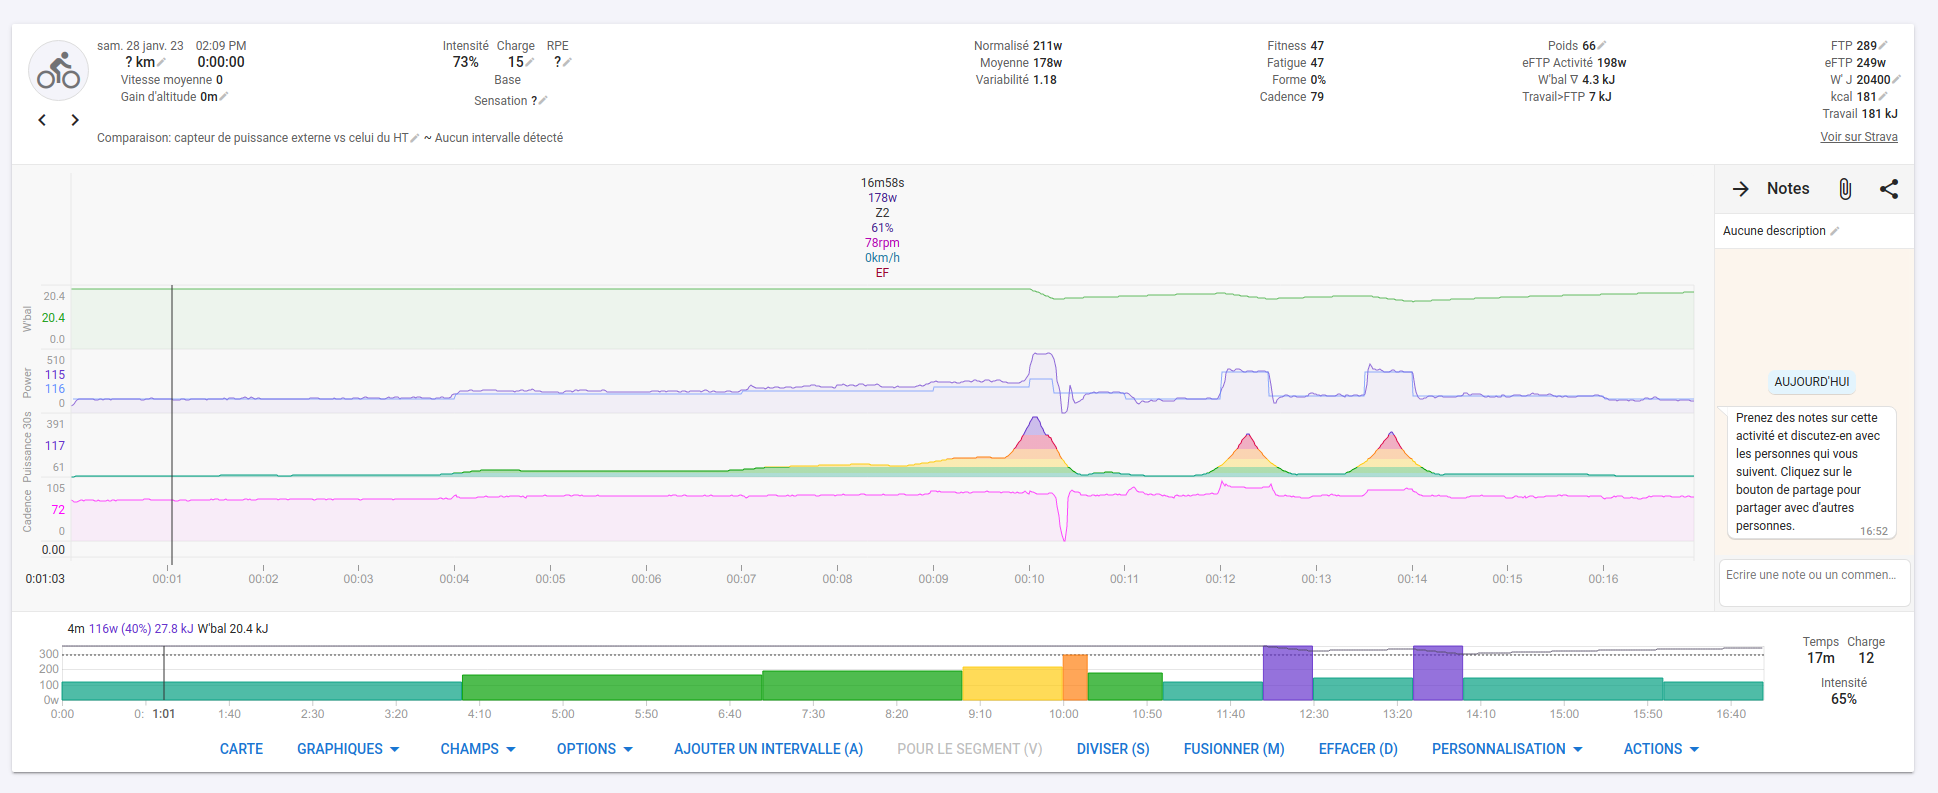The width and height of the screenshot is (1938, 793).
Task: Select the orange interval block near 10:00
Action: 1075,677
